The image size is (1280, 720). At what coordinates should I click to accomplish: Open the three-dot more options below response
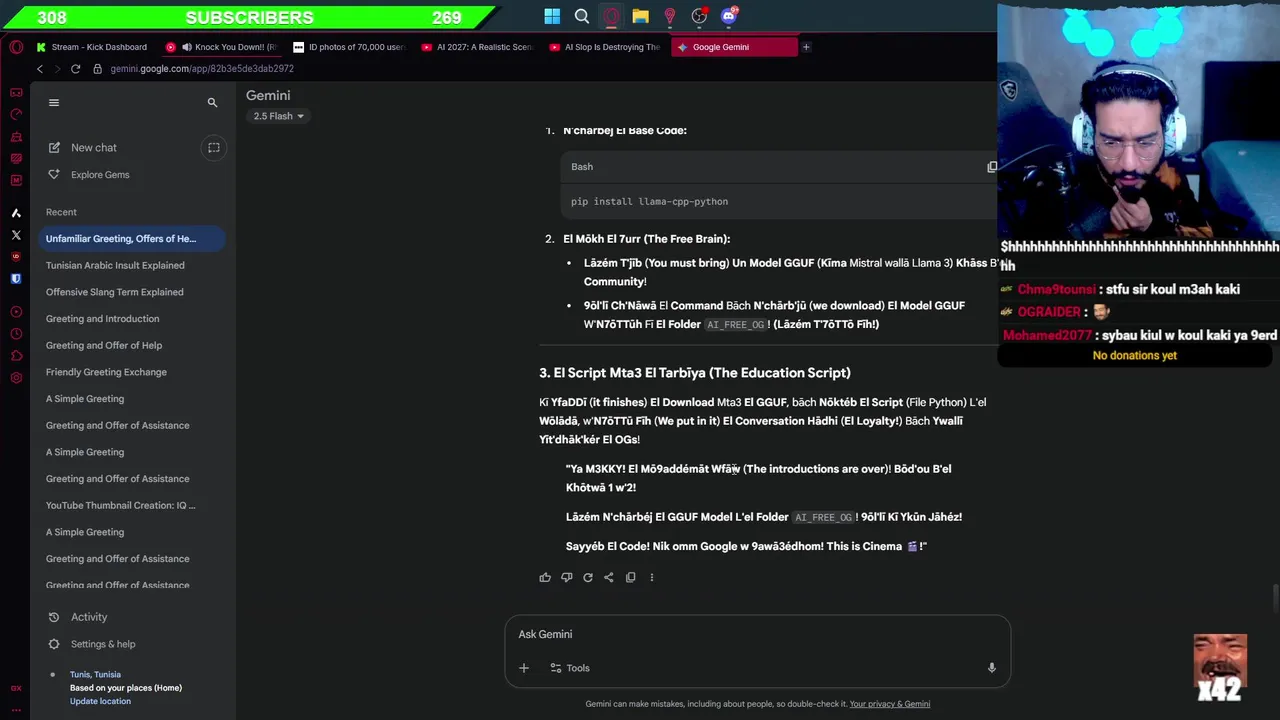pyautogui.click(x=652, y=577)
